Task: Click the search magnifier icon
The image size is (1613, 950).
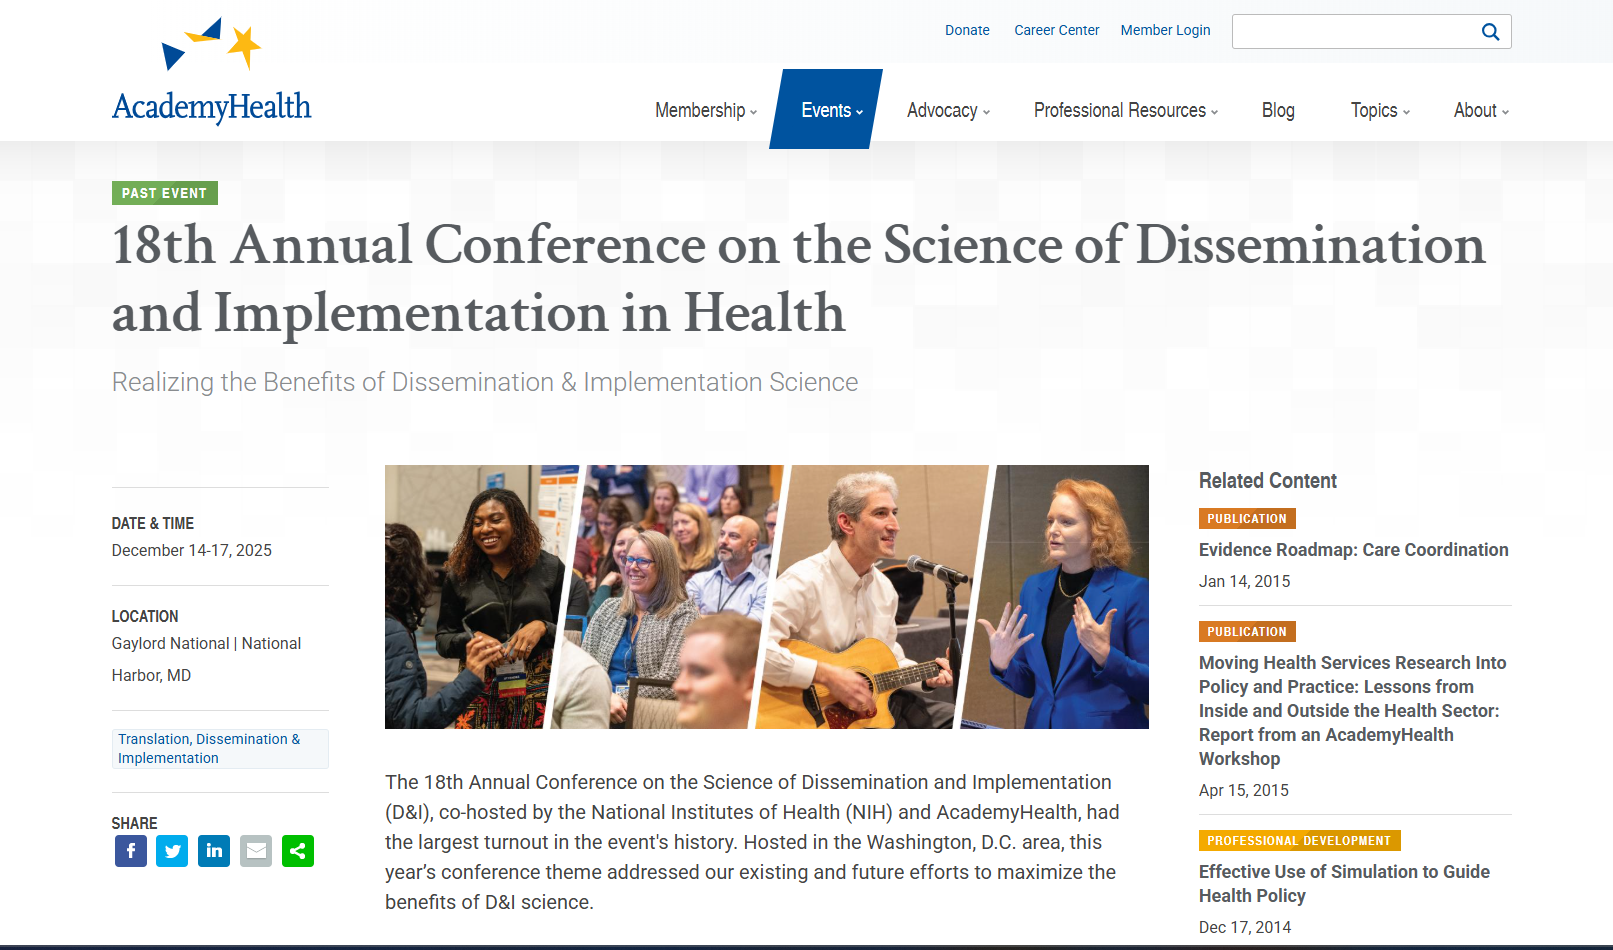Action: point(1490,32)
